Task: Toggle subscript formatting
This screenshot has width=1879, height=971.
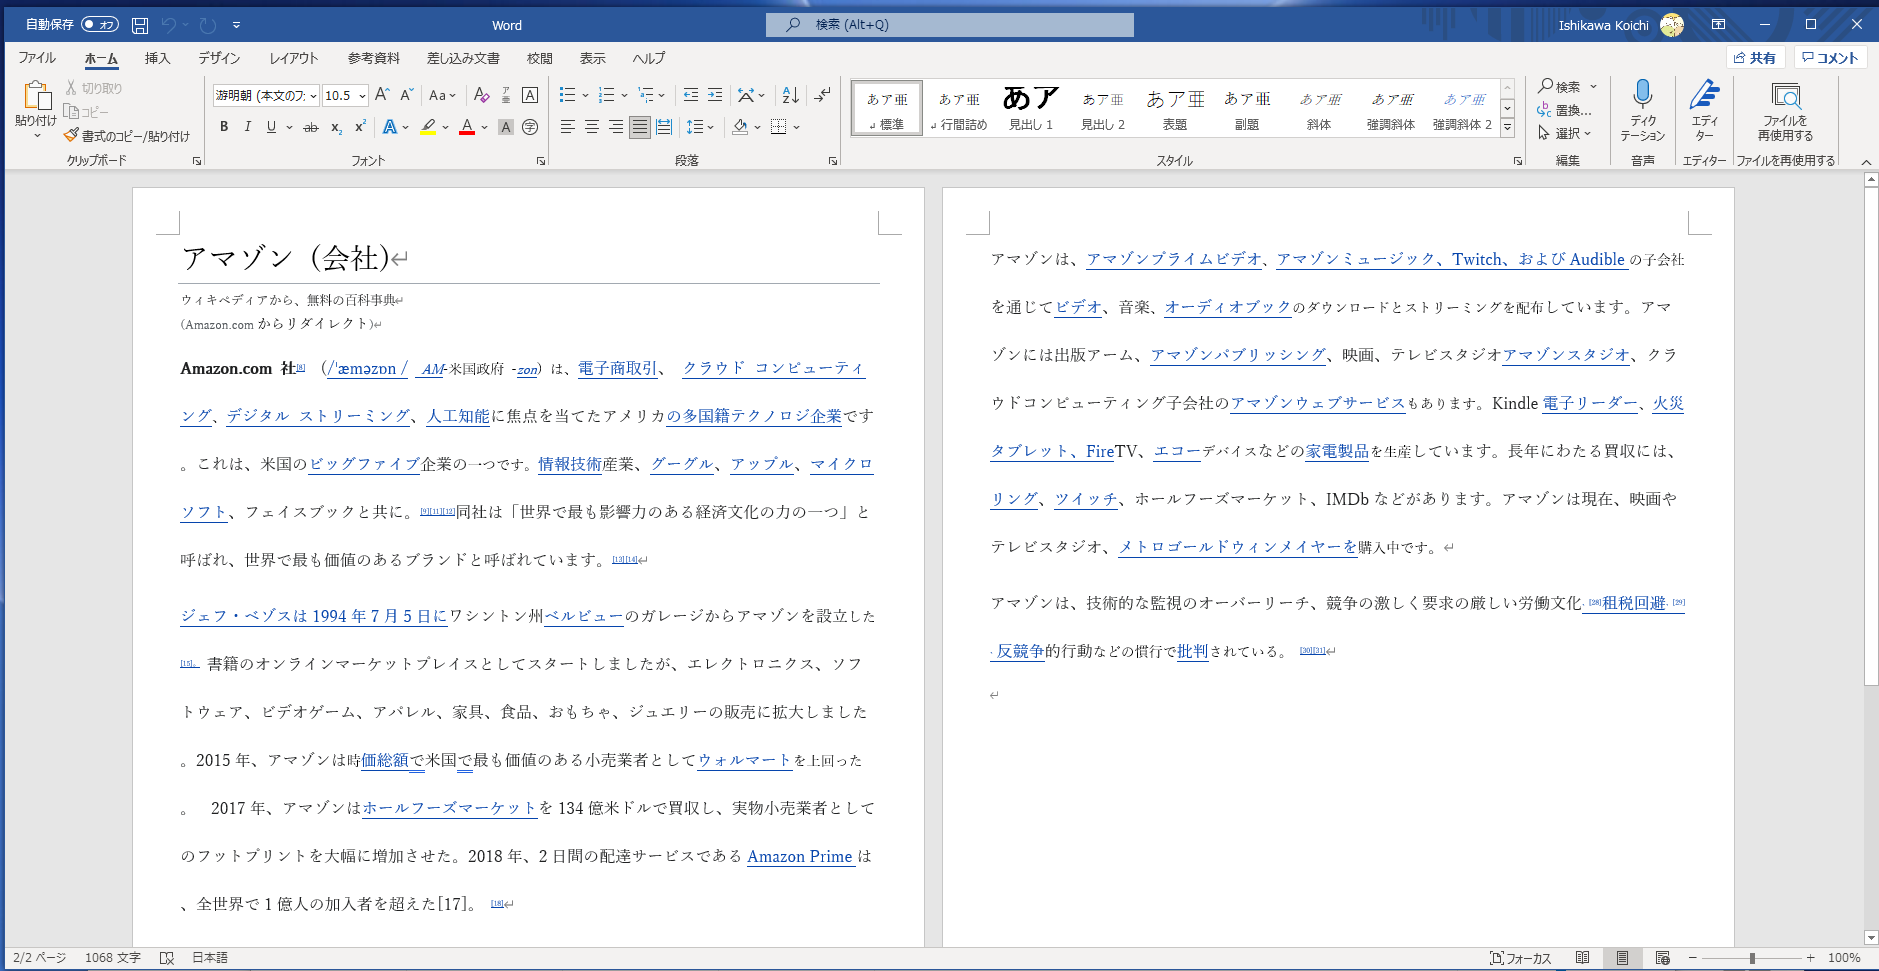Action: pyautogui.click(x=336, y=127)
